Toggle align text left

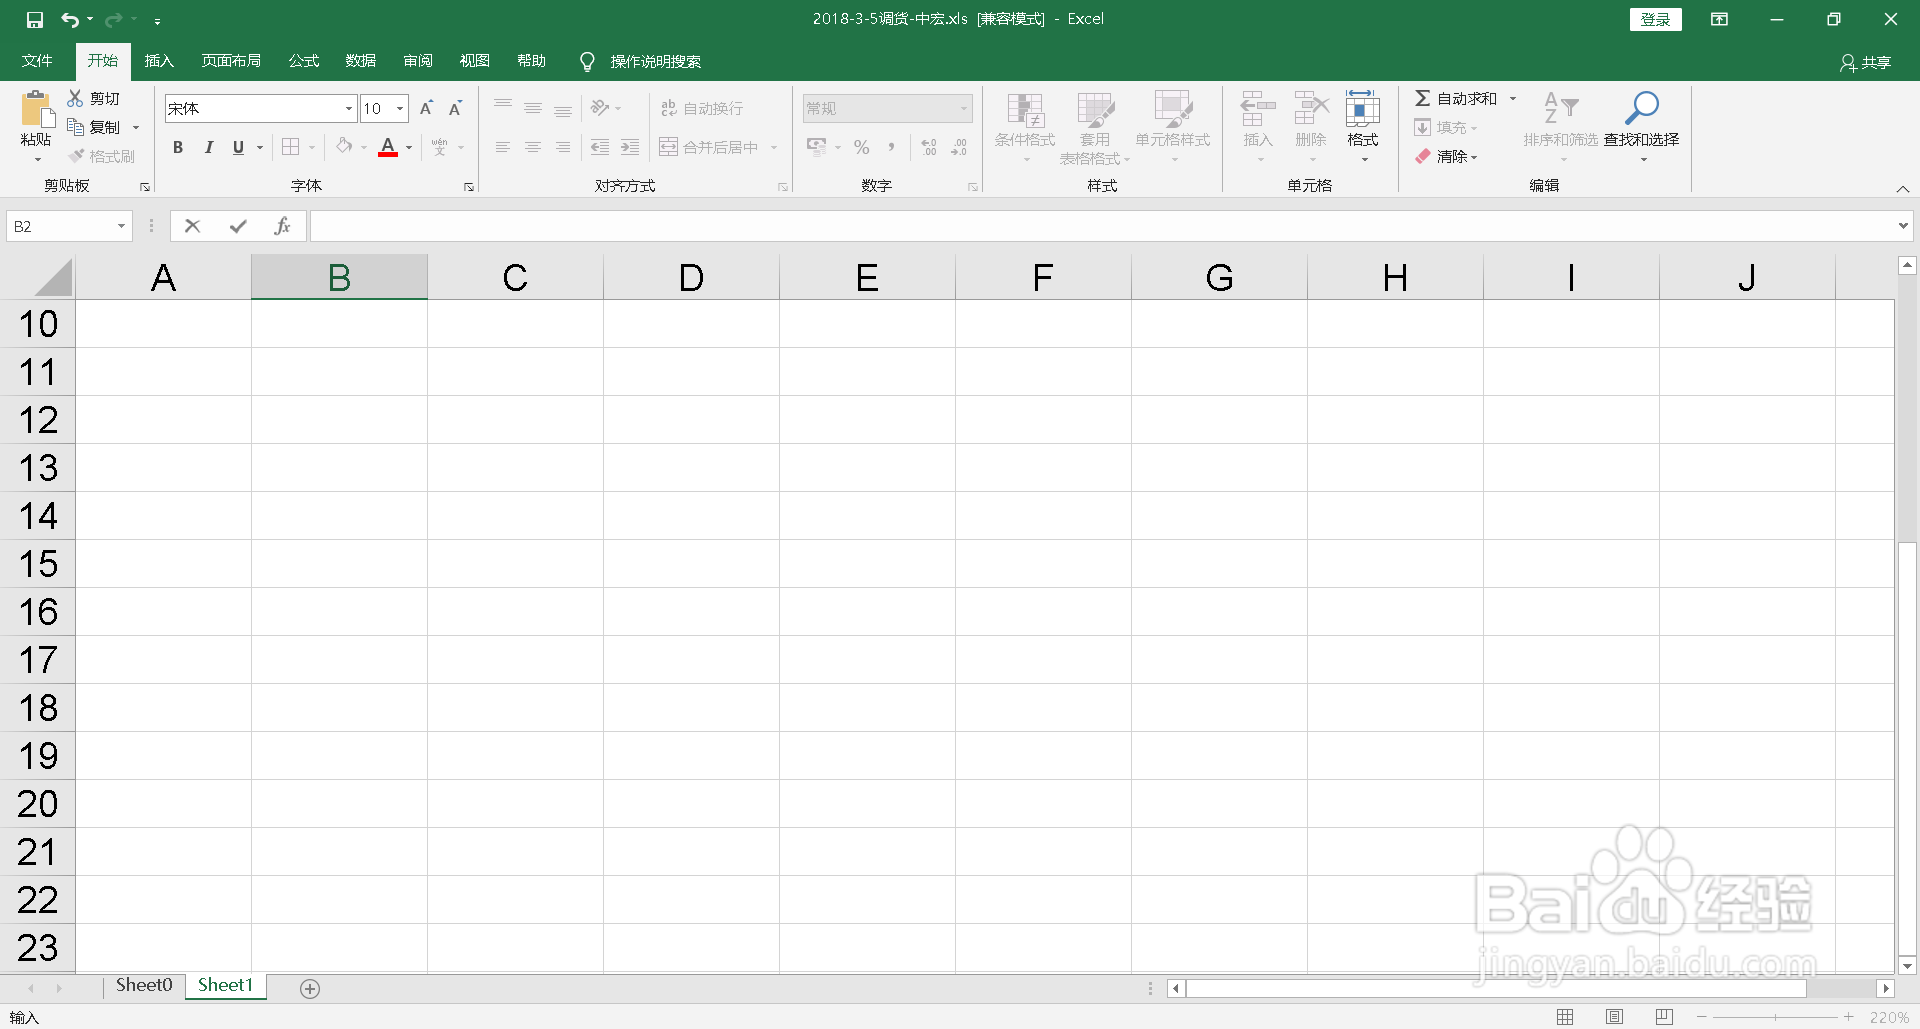pos(503,147)
